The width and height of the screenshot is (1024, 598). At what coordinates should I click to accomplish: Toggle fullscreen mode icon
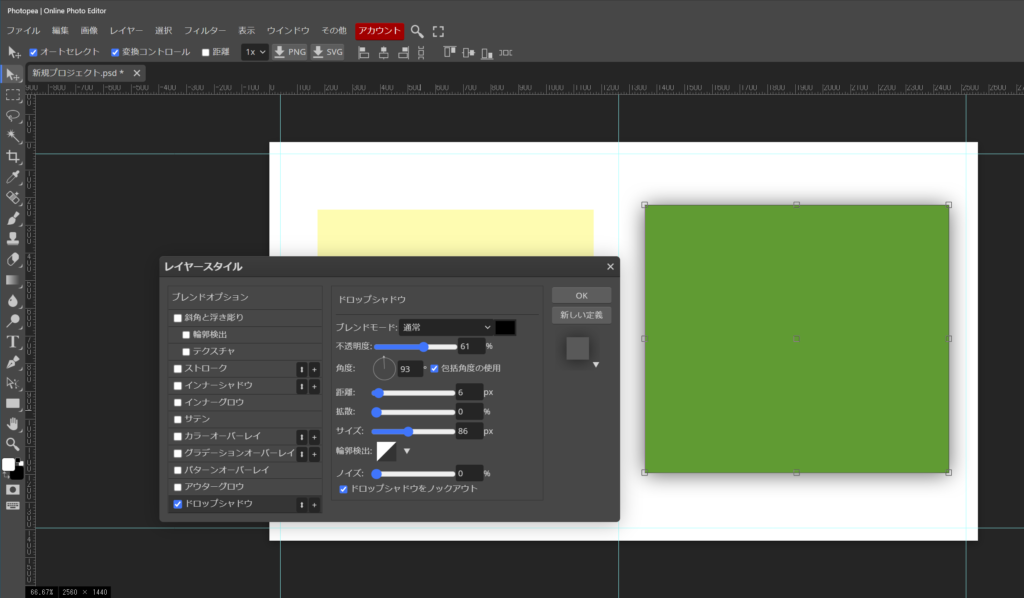pyautogui.click(x=438, y=31)
